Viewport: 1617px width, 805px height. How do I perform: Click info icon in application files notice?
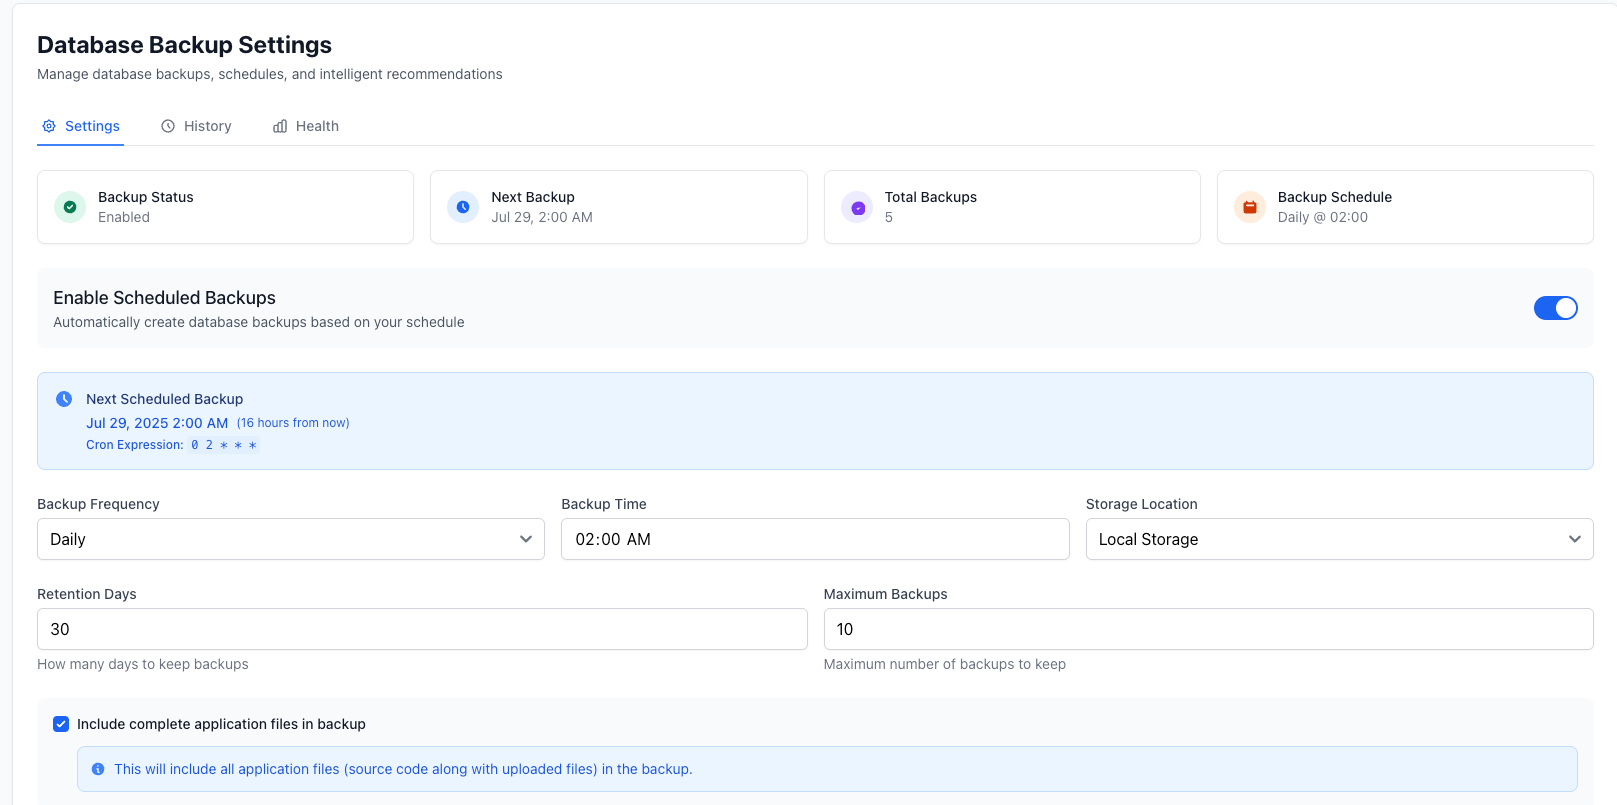tap(98, 769)
